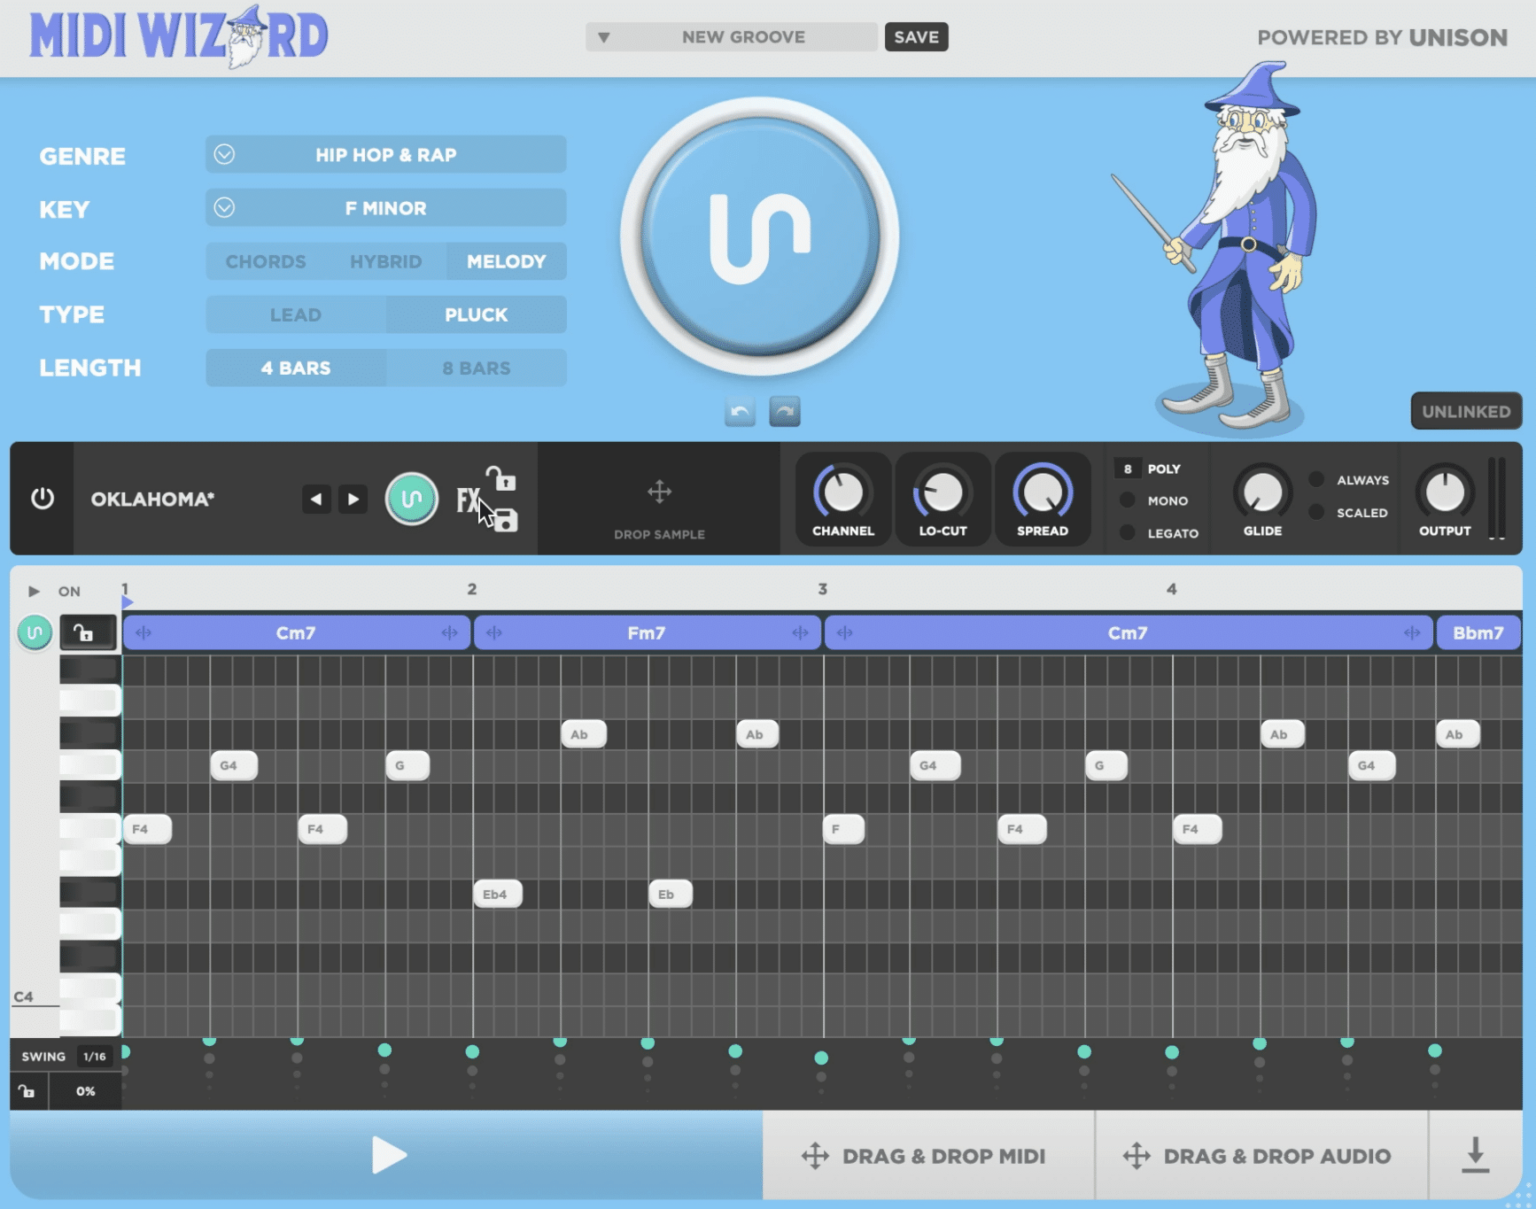Viewport: 1536px width, 1209px height.
Task: Toggle LEGATO mode on
Action: click(1155, 533)
